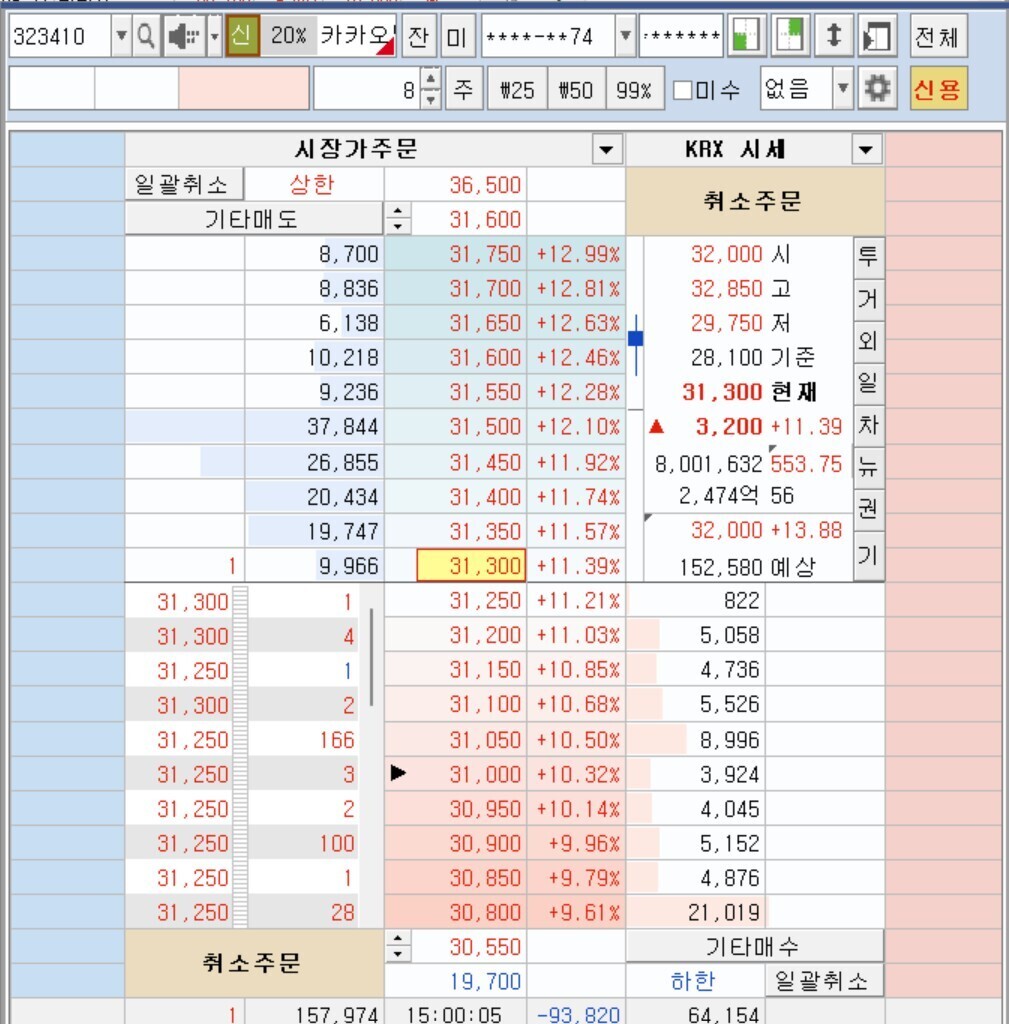Open the 없음 dropdown

(842, 88)
